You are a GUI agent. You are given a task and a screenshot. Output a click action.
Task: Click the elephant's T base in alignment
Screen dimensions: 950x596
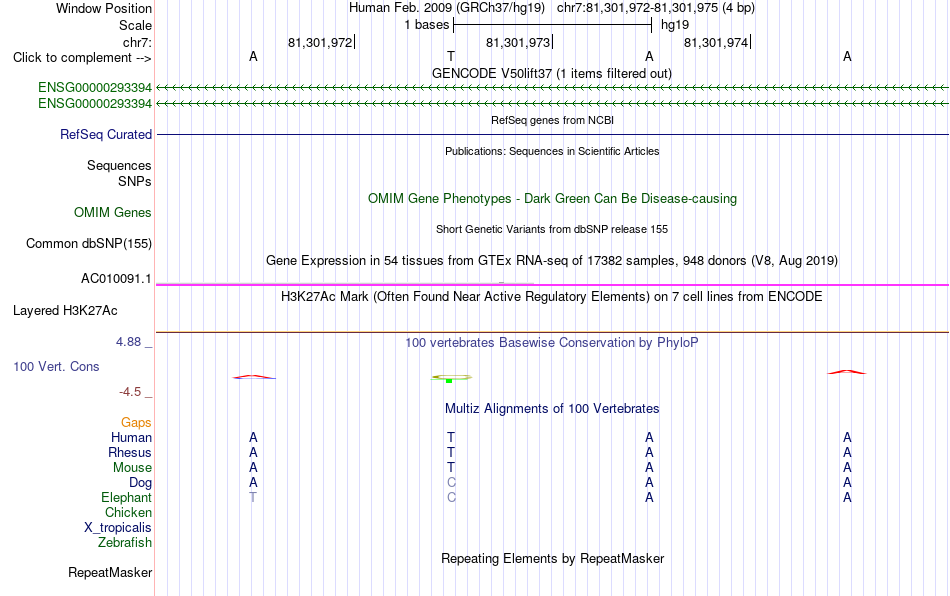(x=253, y=497)
